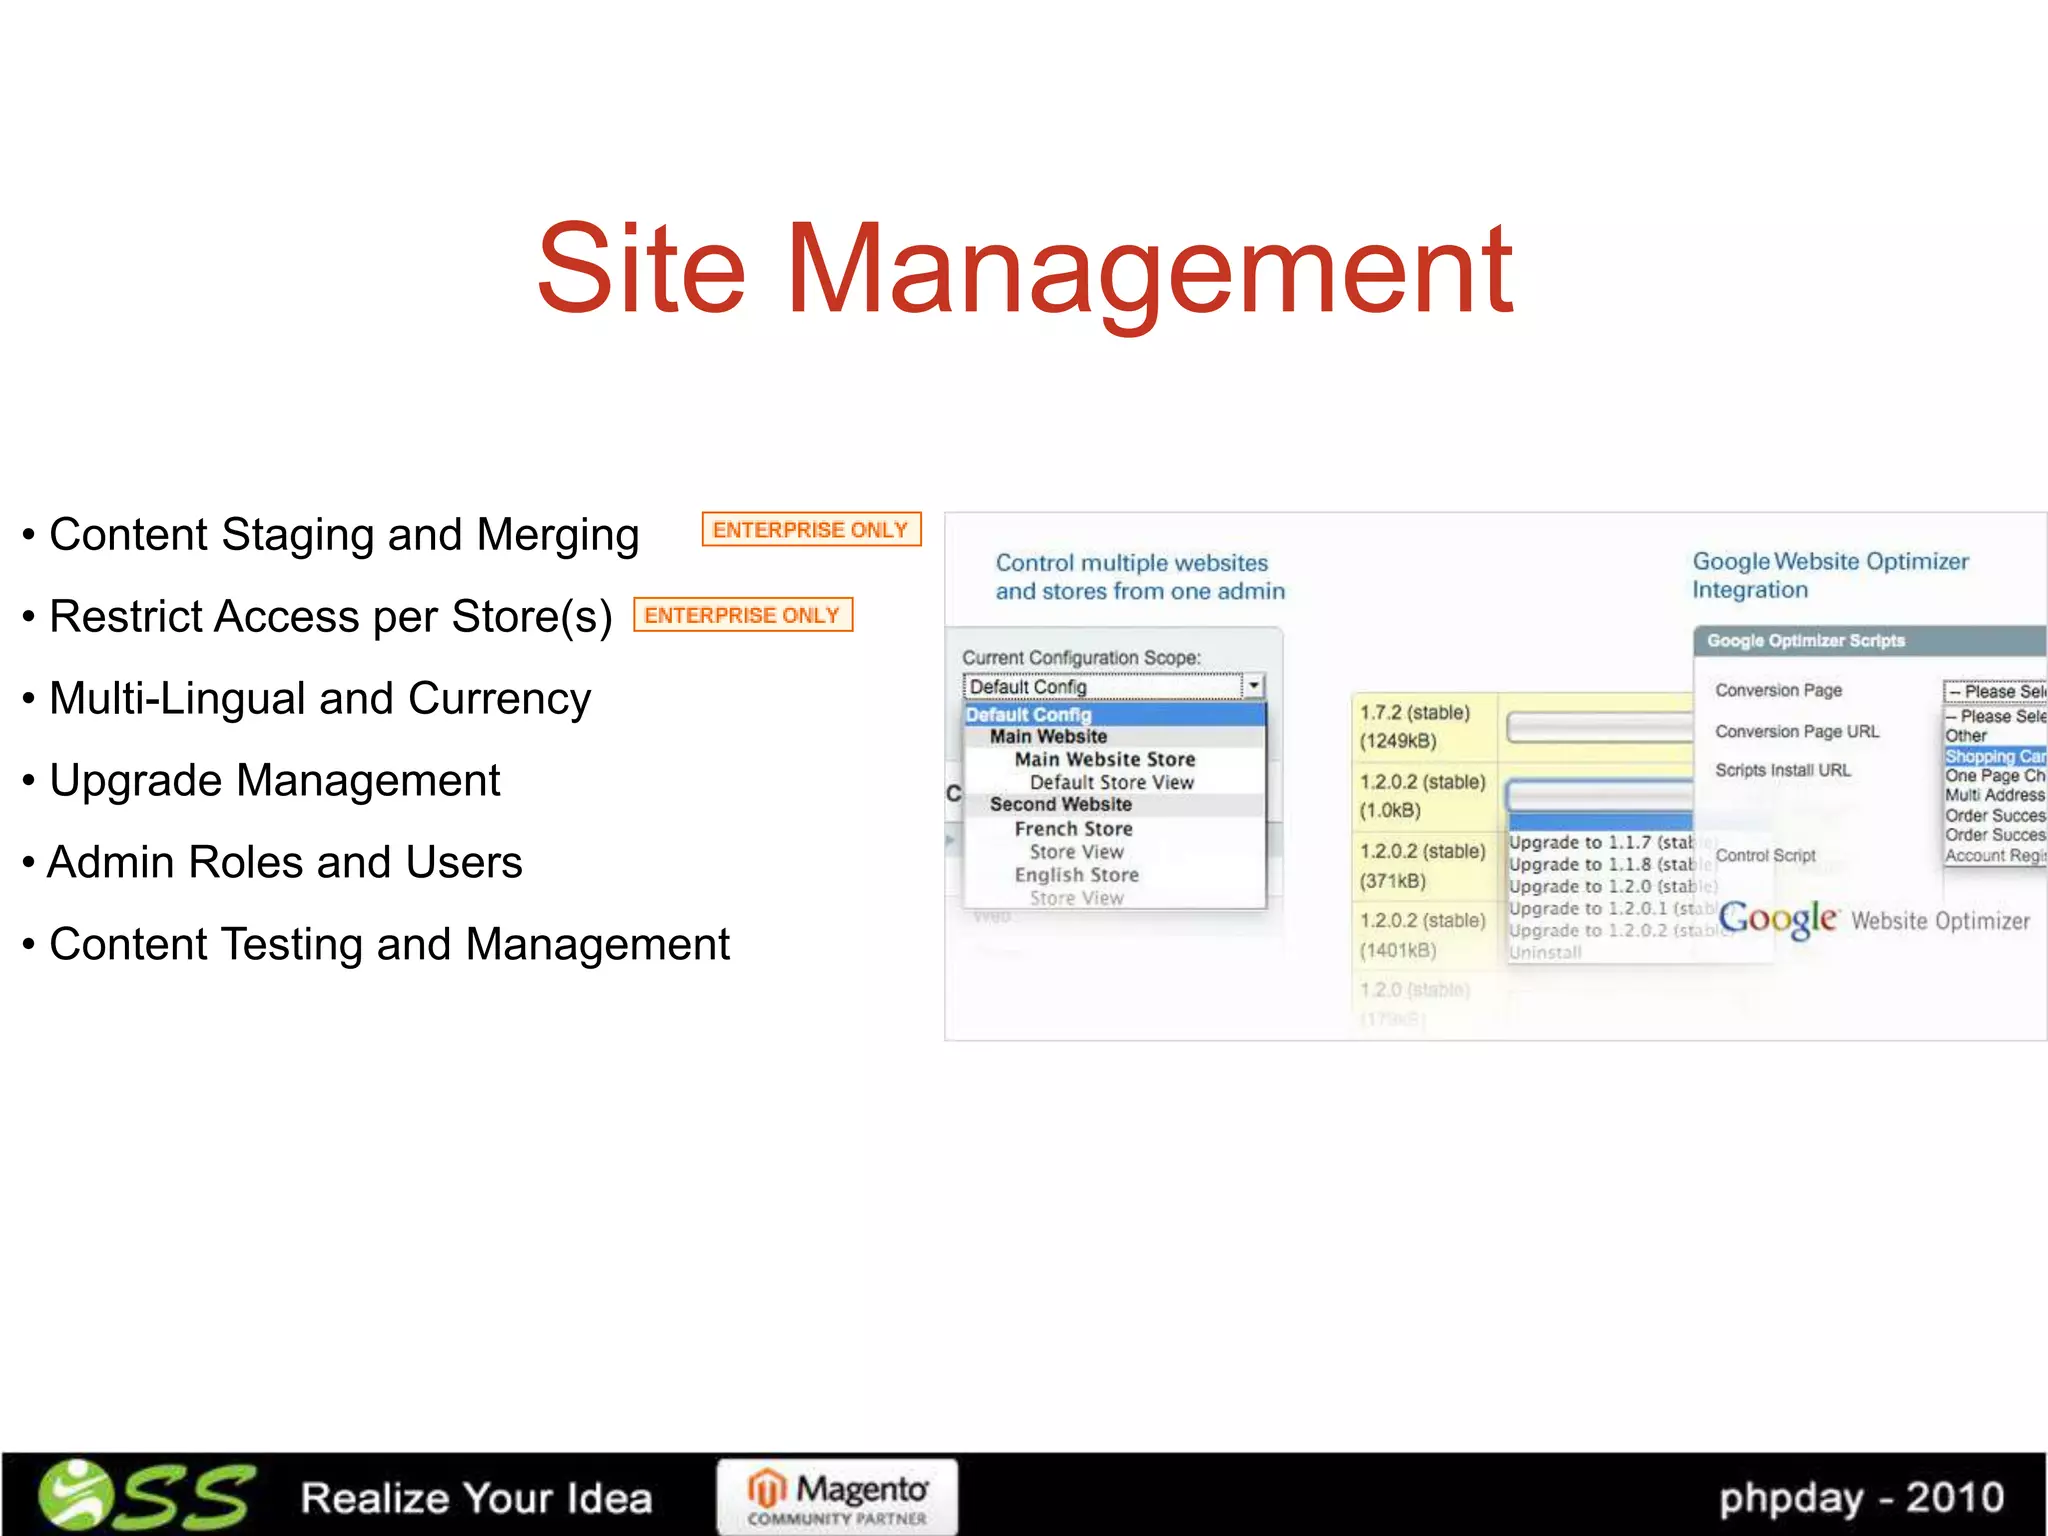
Task: Open the Conversion Page Please Select dropdown
Action: pyautogui.click(x=1995, y=691)
